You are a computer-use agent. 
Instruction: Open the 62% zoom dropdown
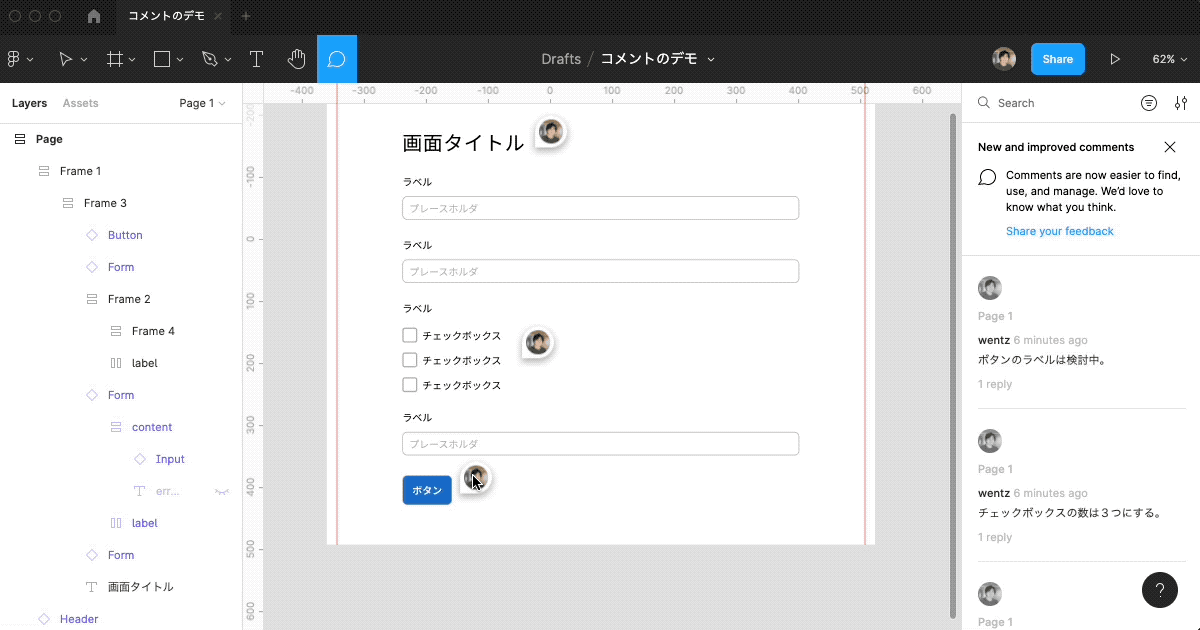[1169, 59]
